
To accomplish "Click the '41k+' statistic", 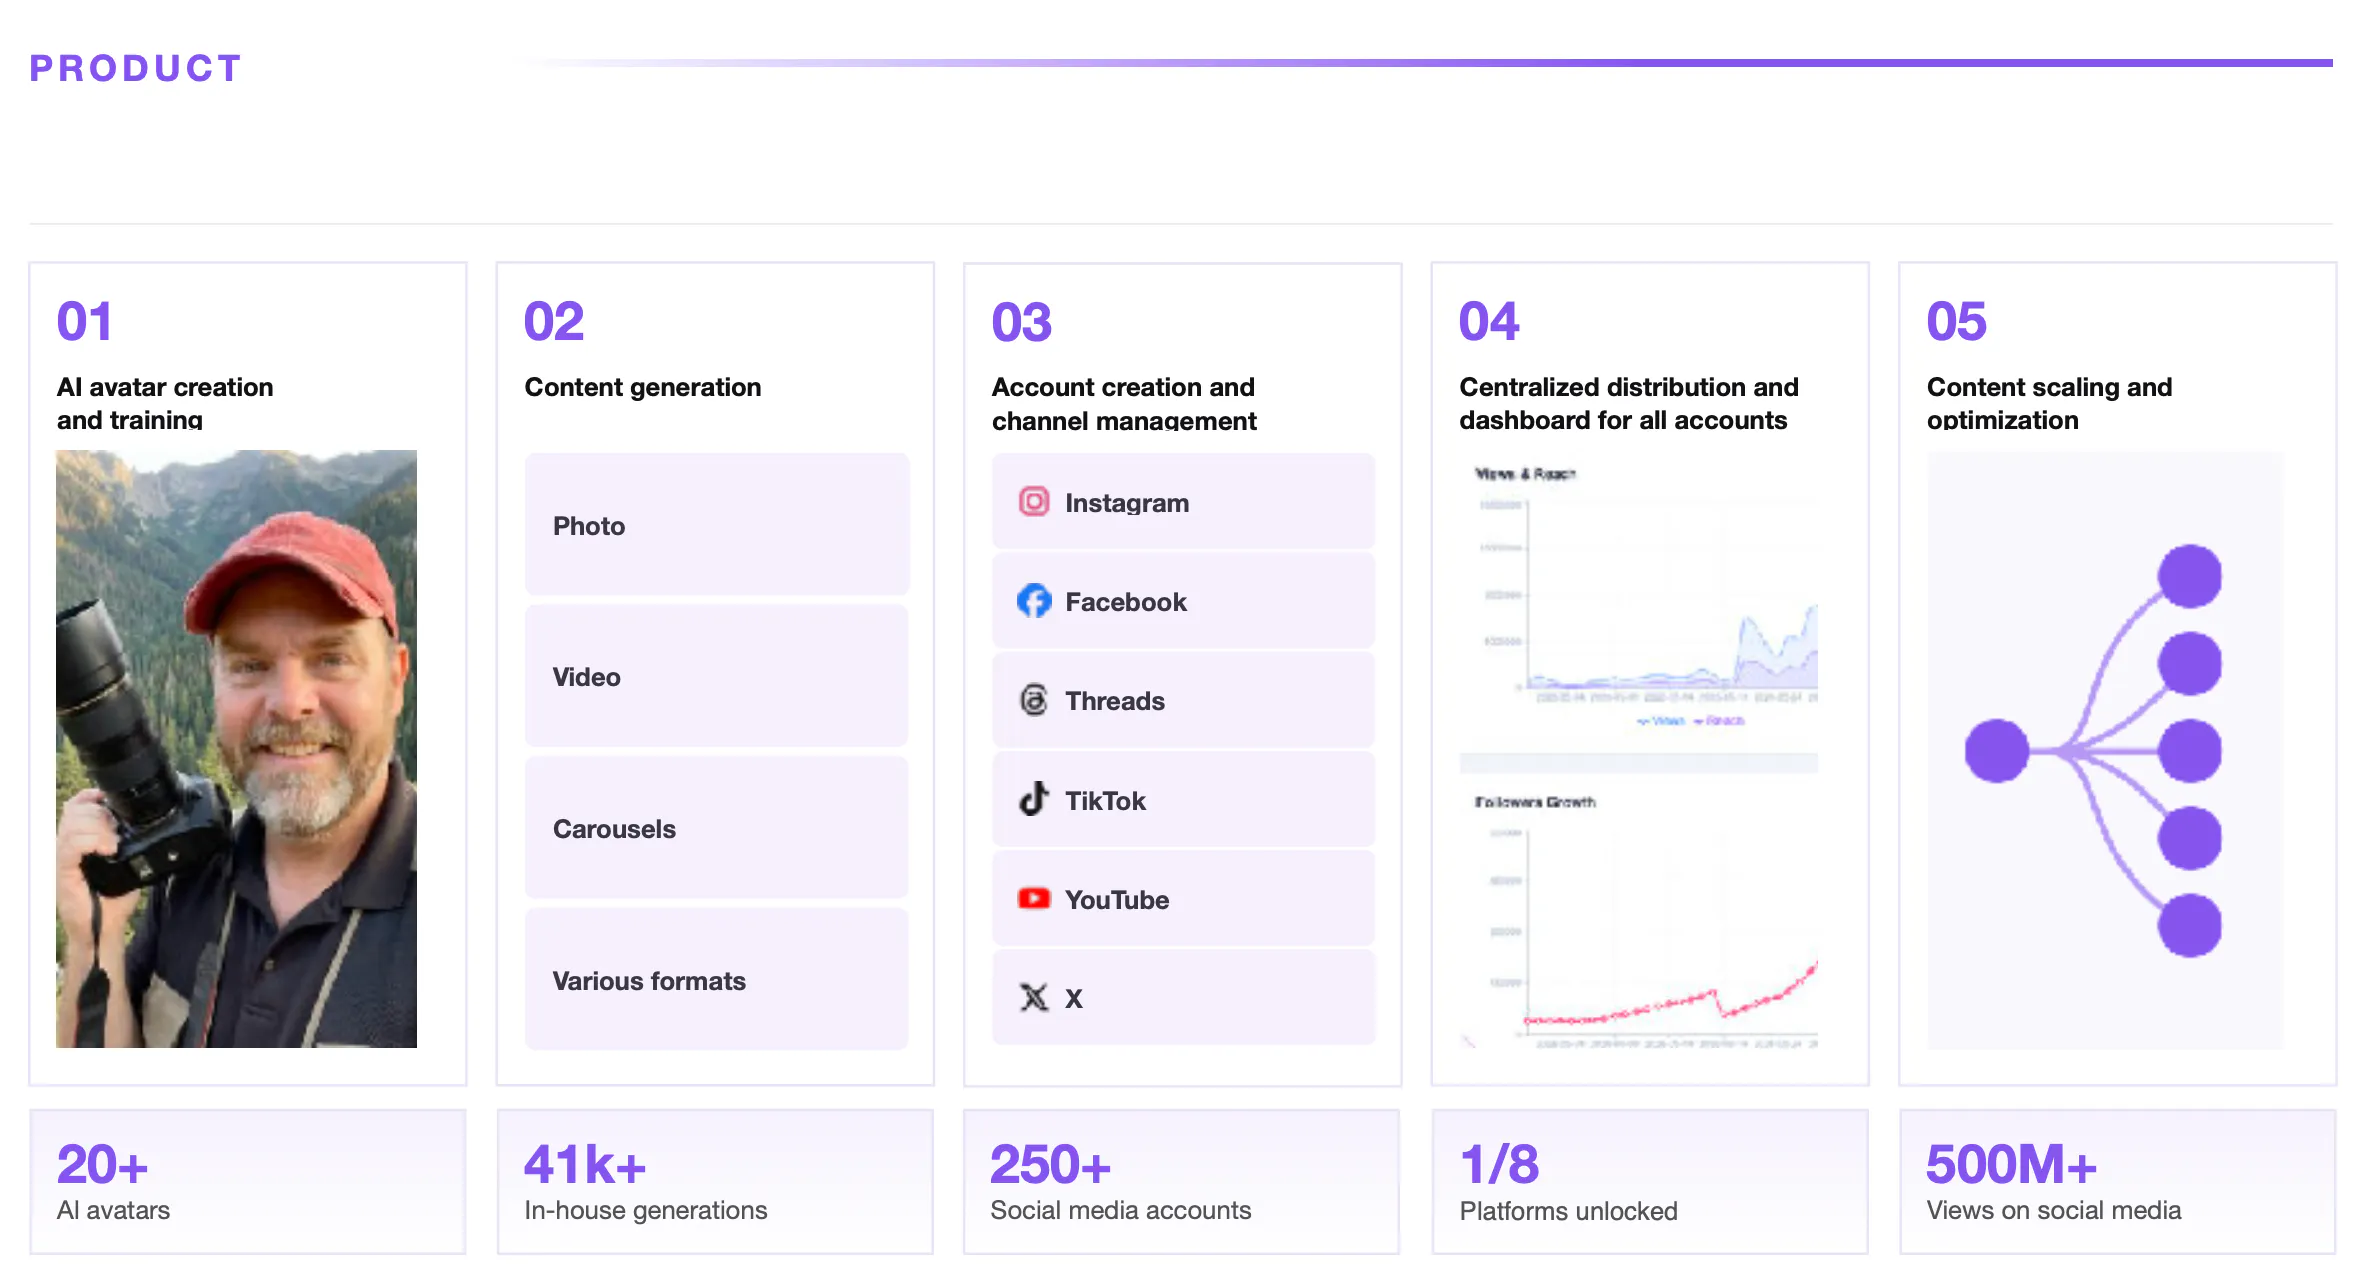I will pyautogui.click(x=585, y=1164).
